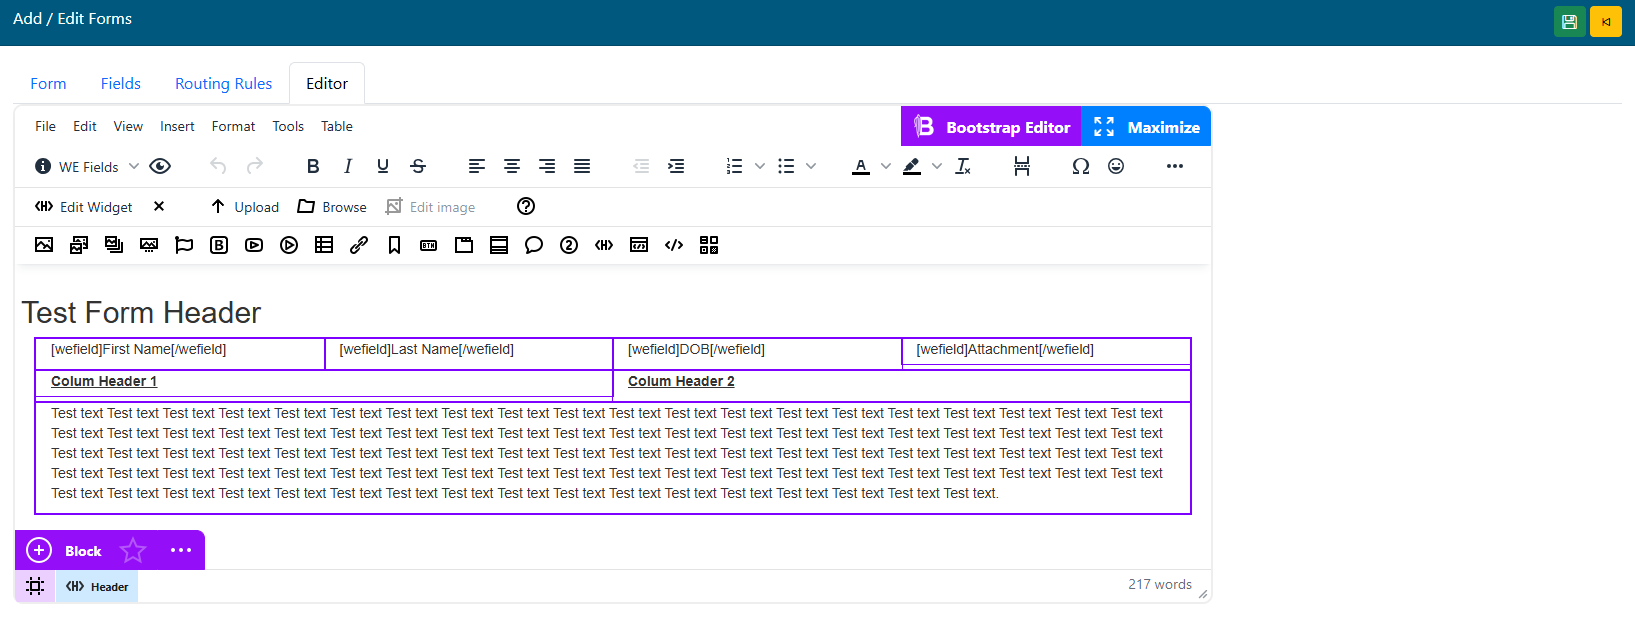Toggle bold formatting
This screenshot has width=1635, height=626.
[313, 167]
